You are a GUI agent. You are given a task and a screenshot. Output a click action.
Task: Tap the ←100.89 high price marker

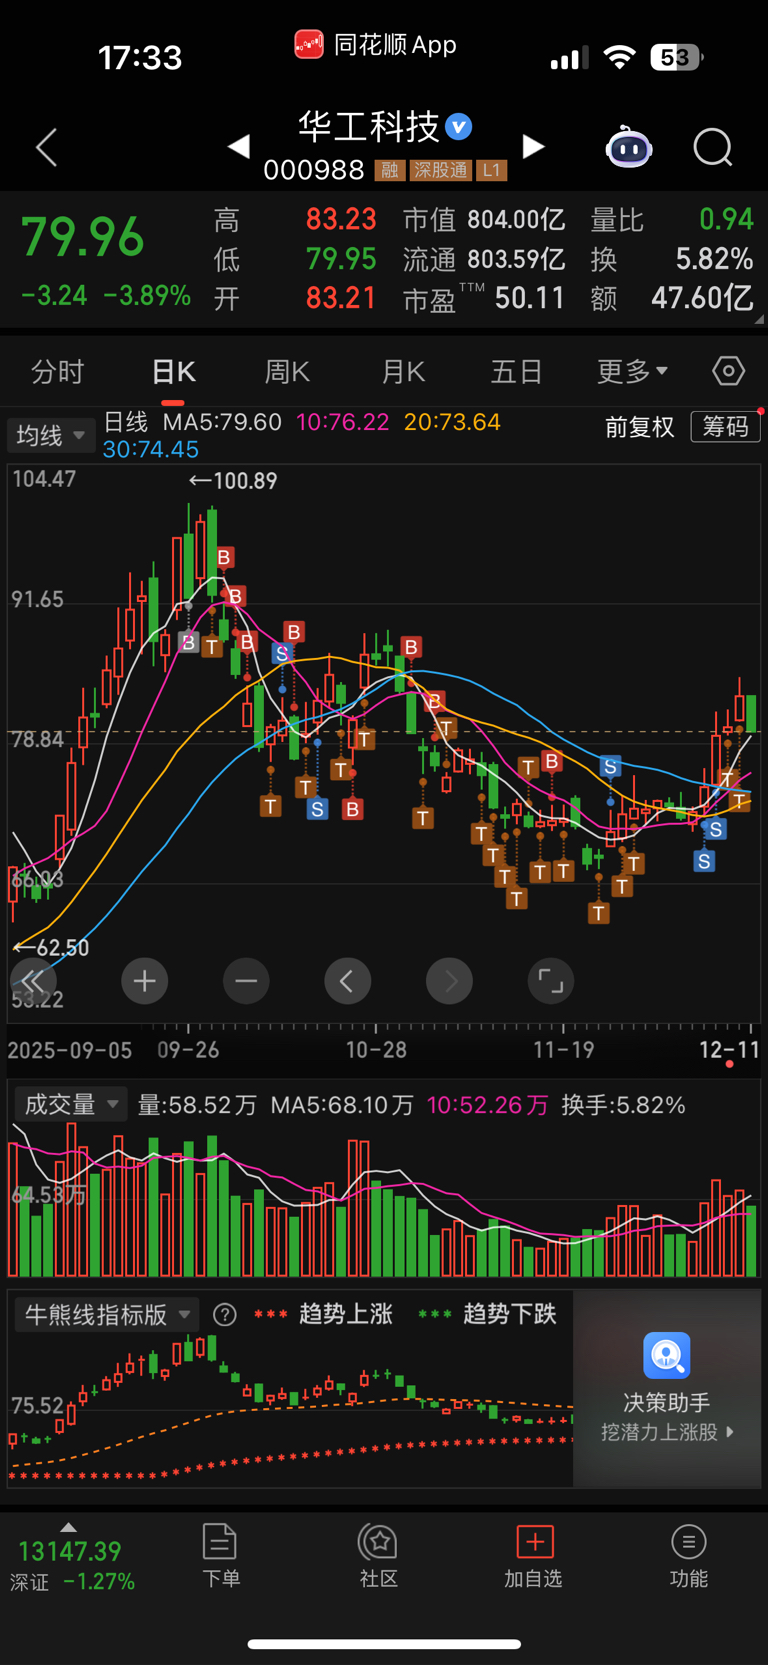(x=233, y=481)
